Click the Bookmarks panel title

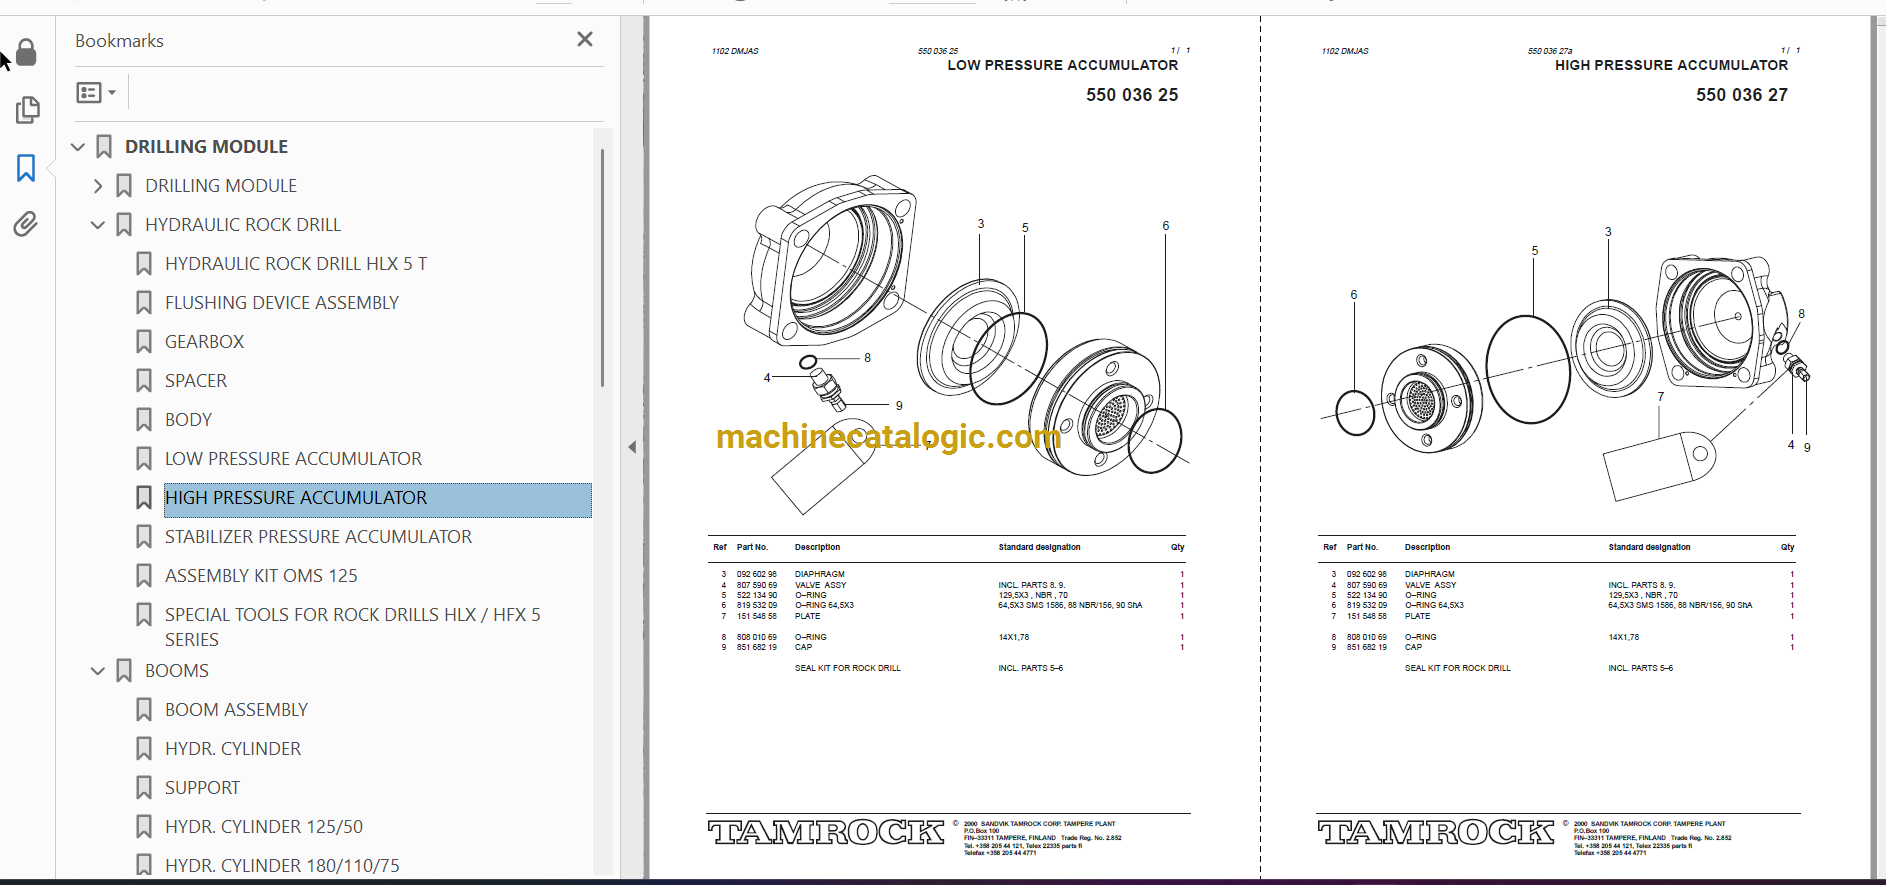coord(119,41)
